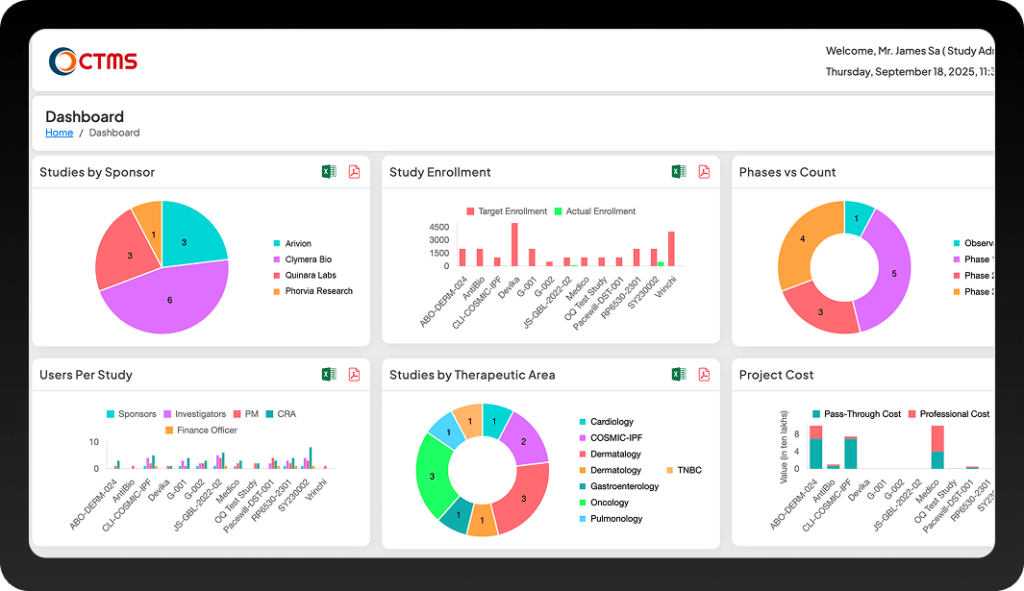
Task: Export Studies by Therapeutic Area to Excel
Action: click(679, 374)
